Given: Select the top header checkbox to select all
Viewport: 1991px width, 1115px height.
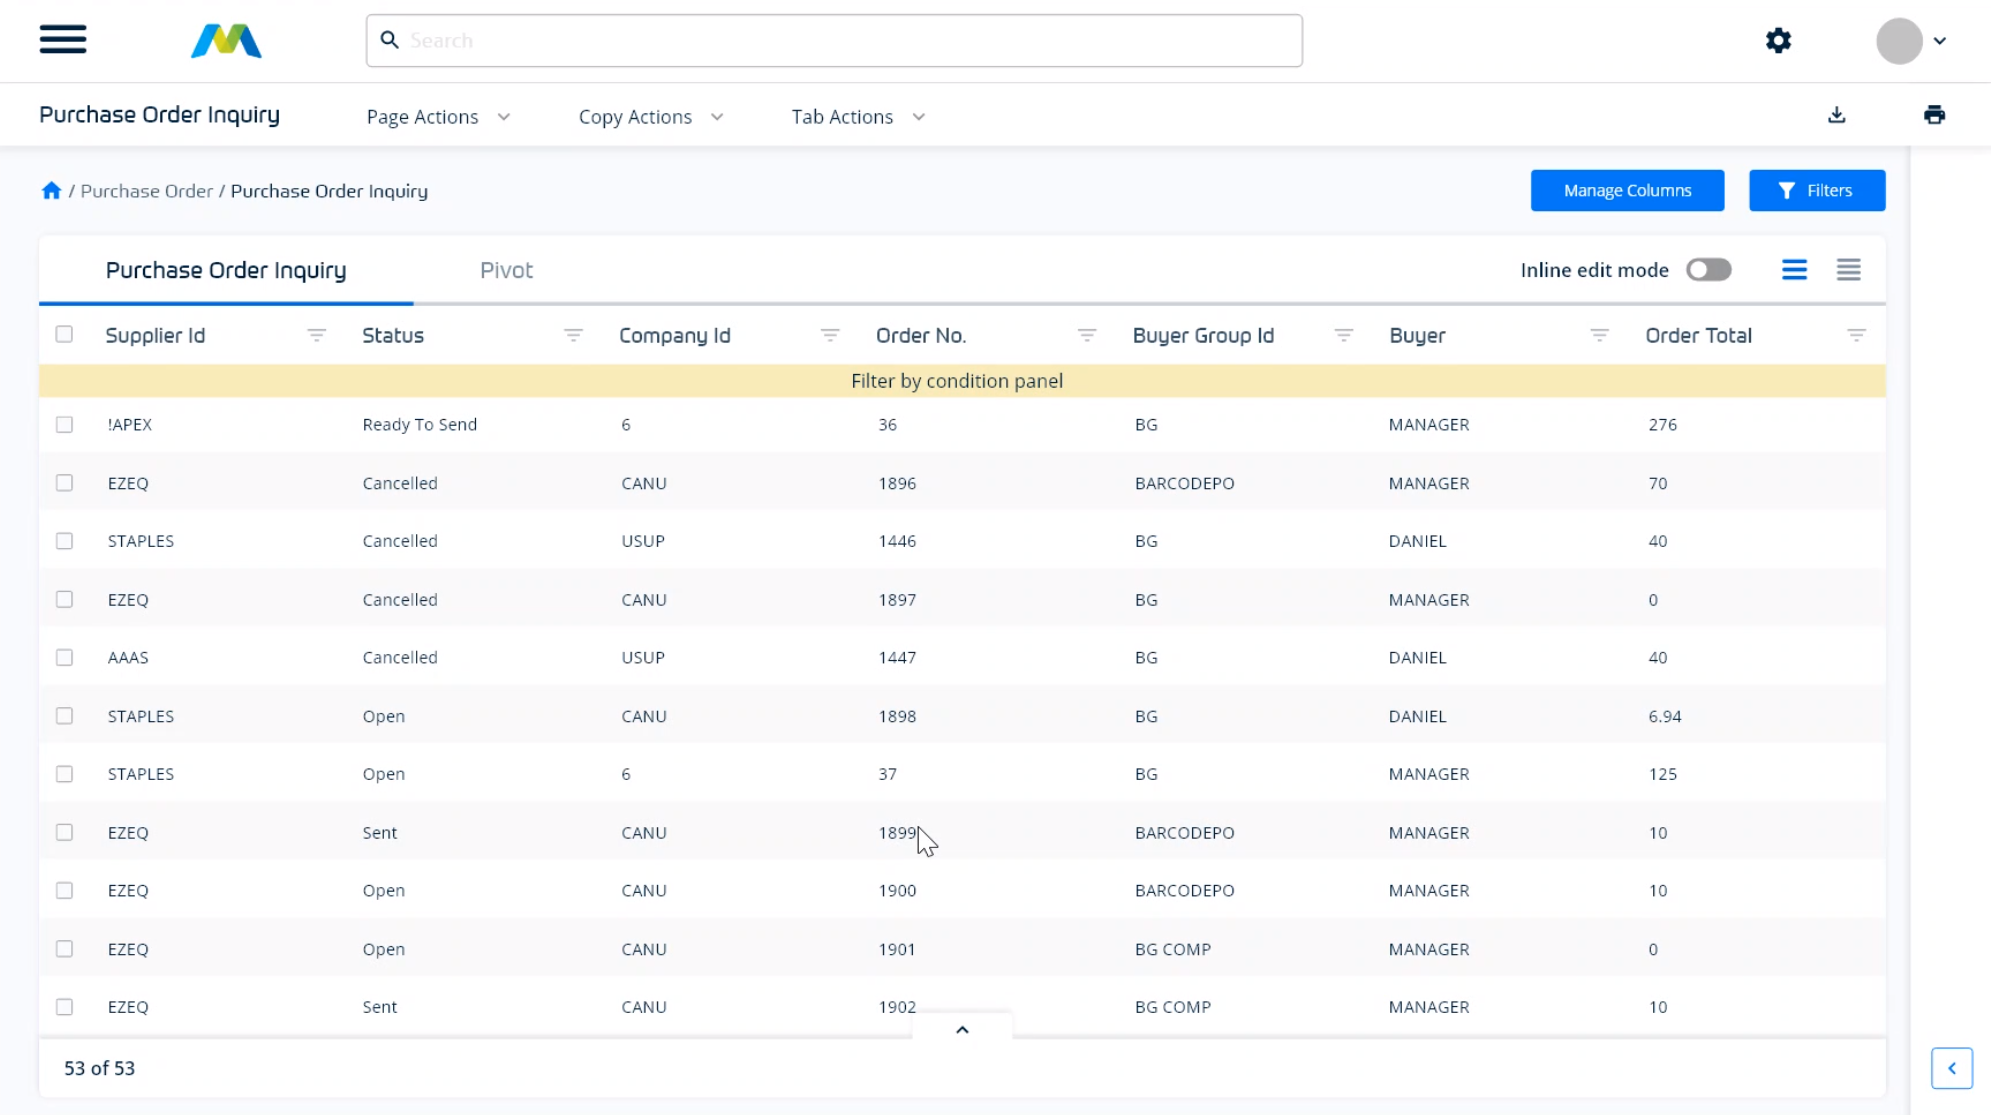Looking at the screenshot, I should [x=64, y=334].
